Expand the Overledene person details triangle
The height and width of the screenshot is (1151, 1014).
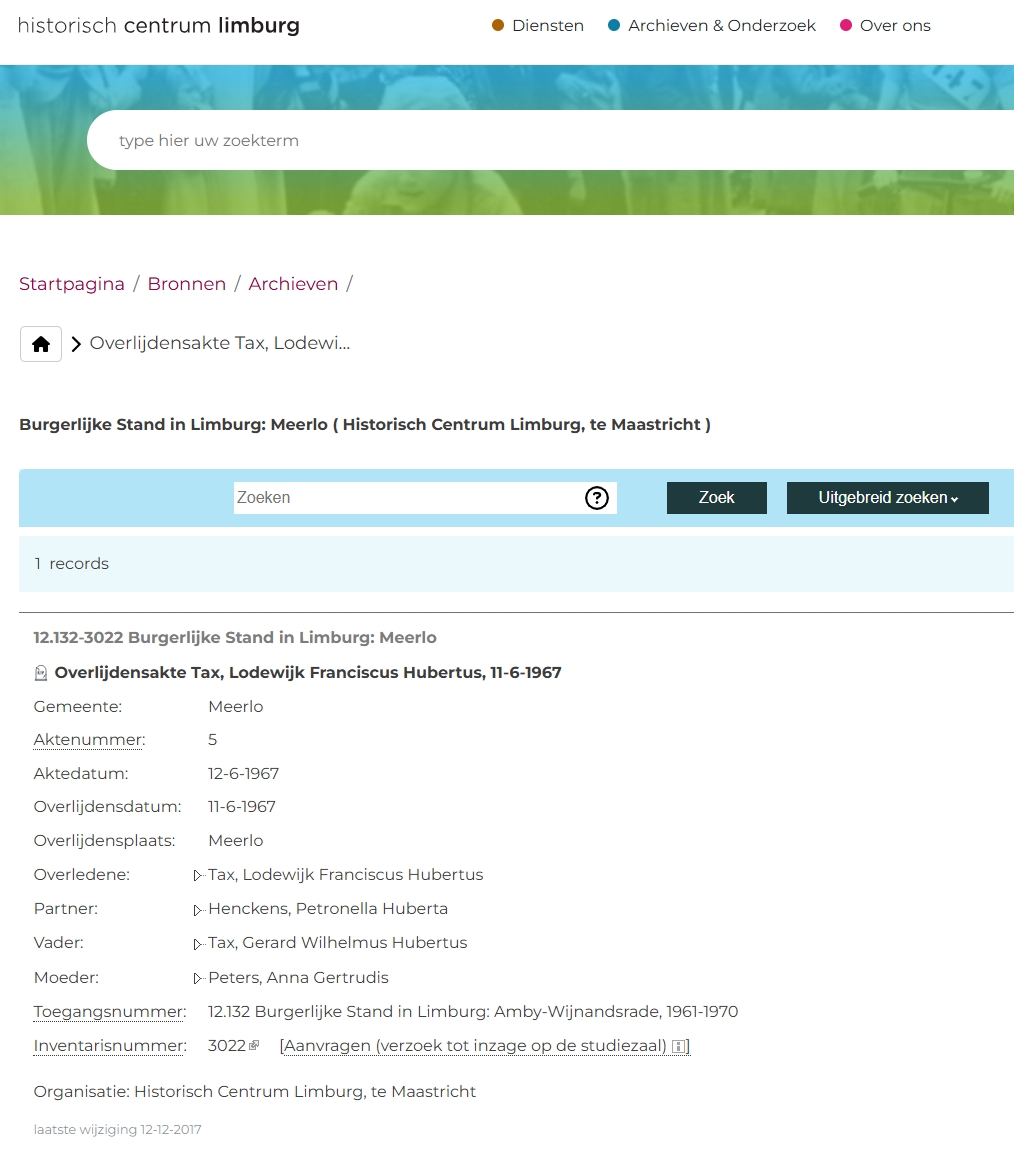click(x=198, y=876)
